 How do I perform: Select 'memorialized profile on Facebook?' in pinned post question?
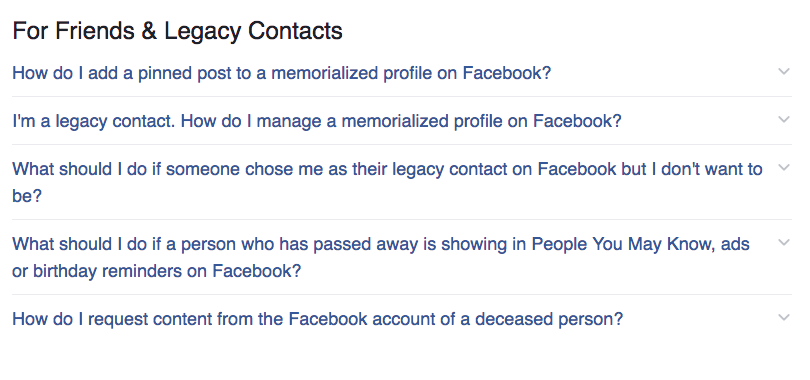[411, 73]
